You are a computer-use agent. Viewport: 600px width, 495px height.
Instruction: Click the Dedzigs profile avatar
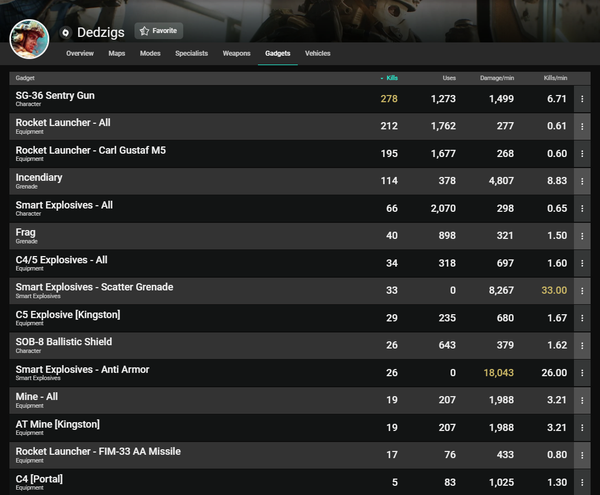pos(29,38)
